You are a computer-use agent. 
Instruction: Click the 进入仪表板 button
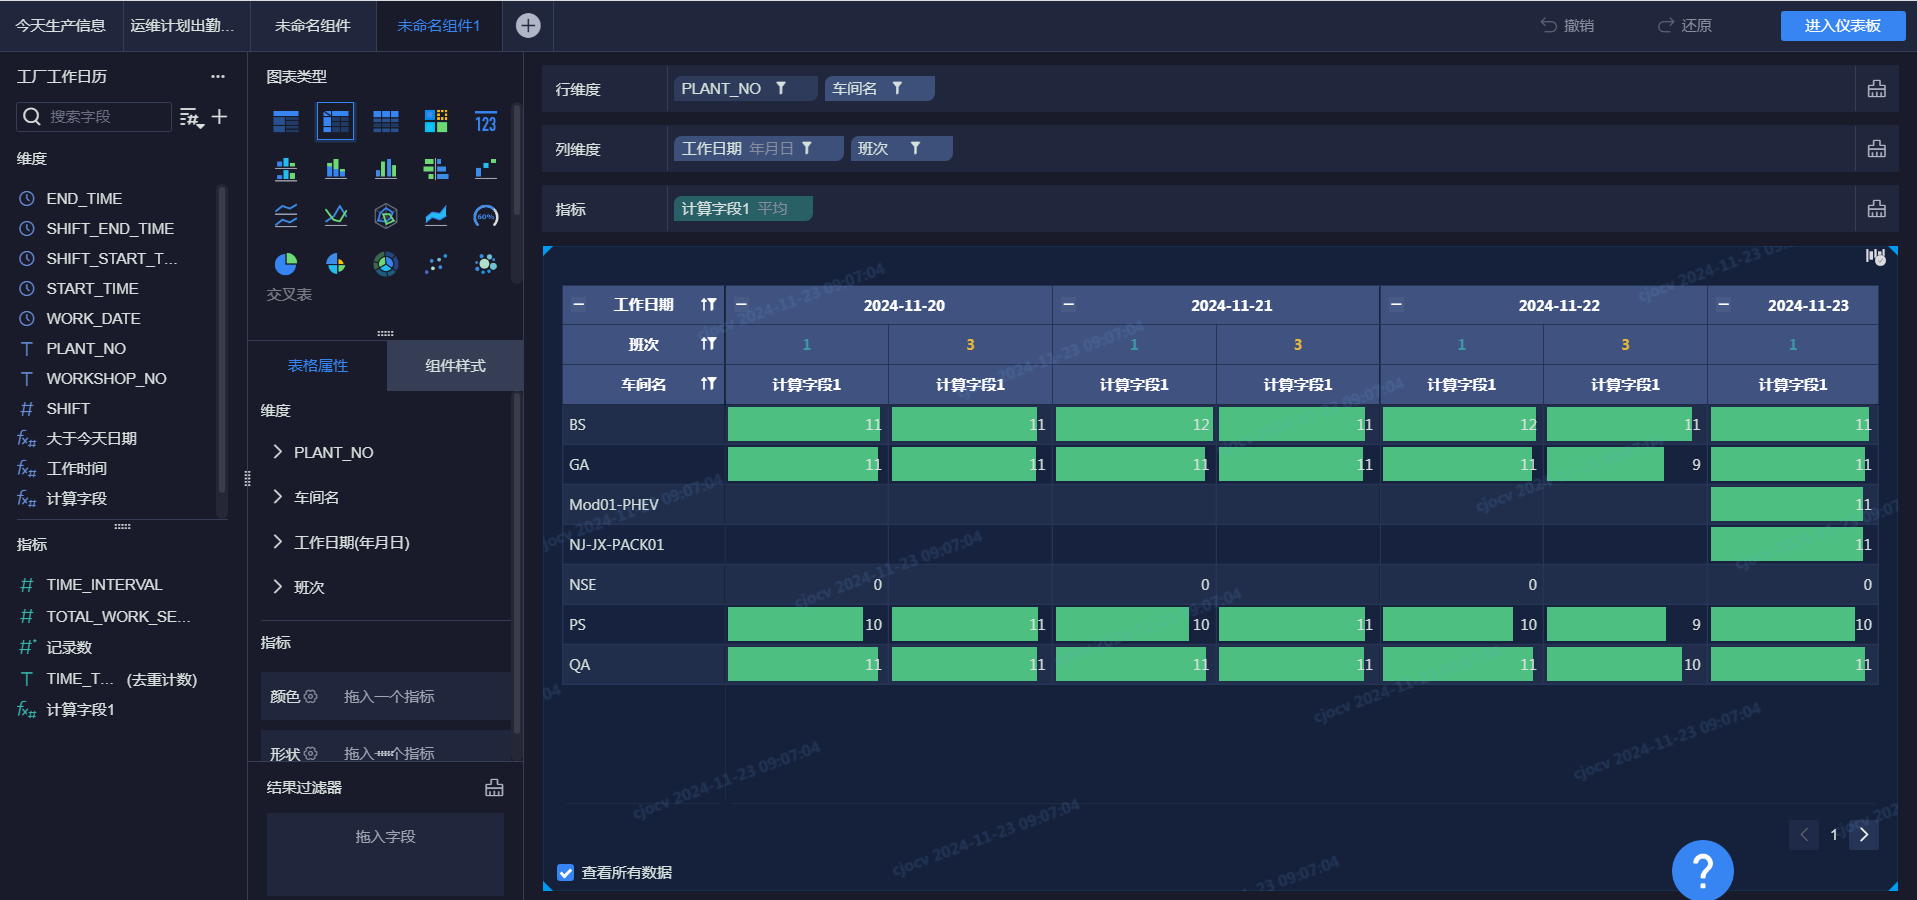point(1842,26)
